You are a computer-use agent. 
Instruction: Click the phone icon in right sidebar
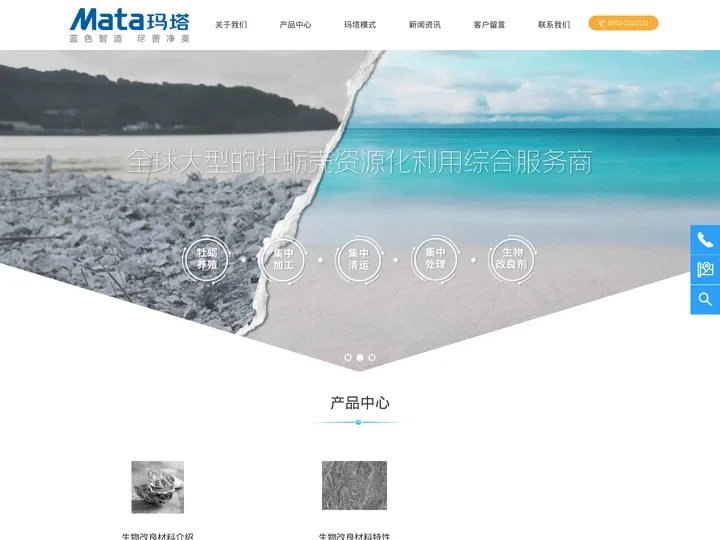point(705,240)
